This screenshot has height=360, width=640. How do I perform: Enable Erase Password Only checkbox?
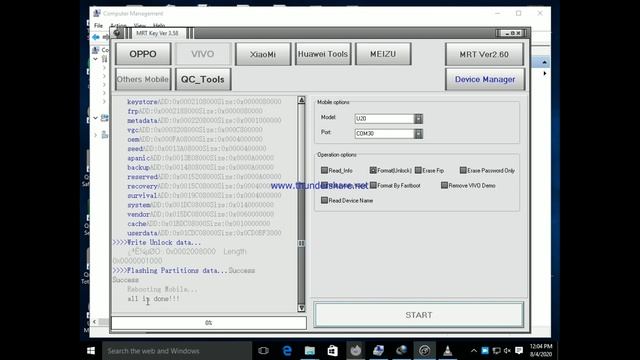[463, 170]
